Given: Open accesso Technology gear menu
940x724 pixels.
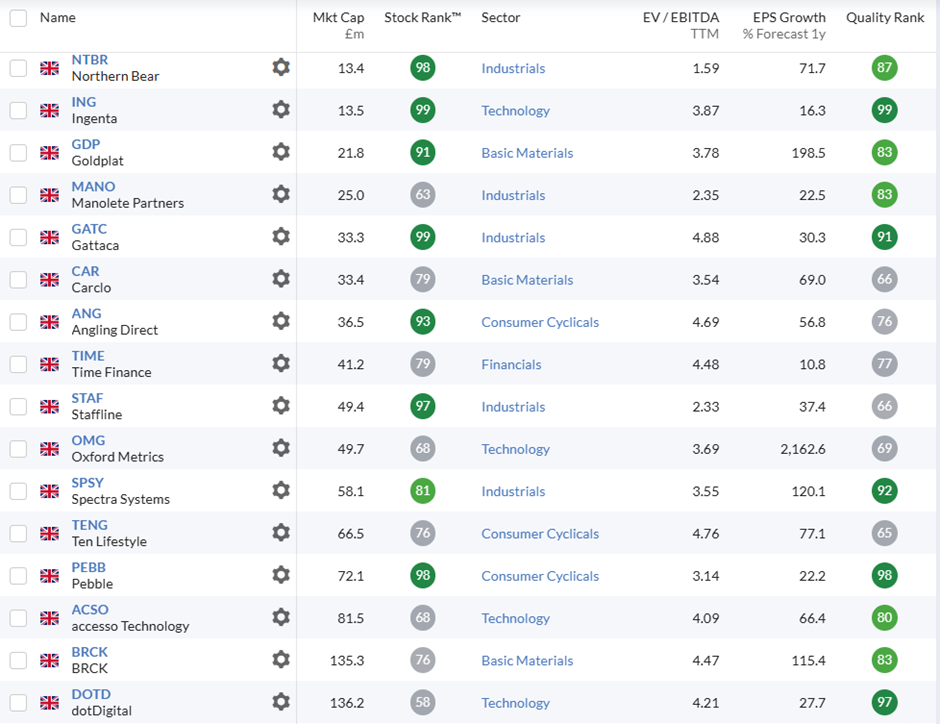Looking at the screenshot, I should [281, 617].
